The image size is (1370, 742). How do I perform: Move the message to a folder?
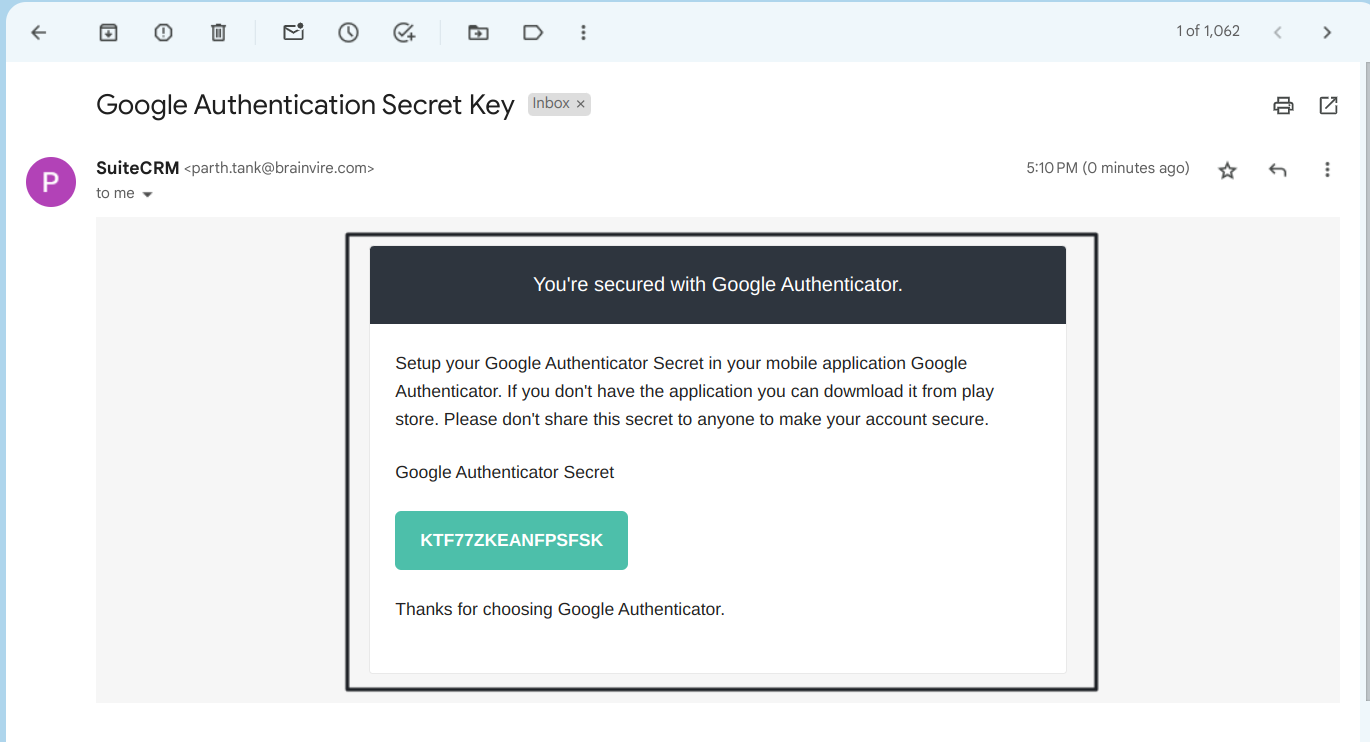point(478,31)
